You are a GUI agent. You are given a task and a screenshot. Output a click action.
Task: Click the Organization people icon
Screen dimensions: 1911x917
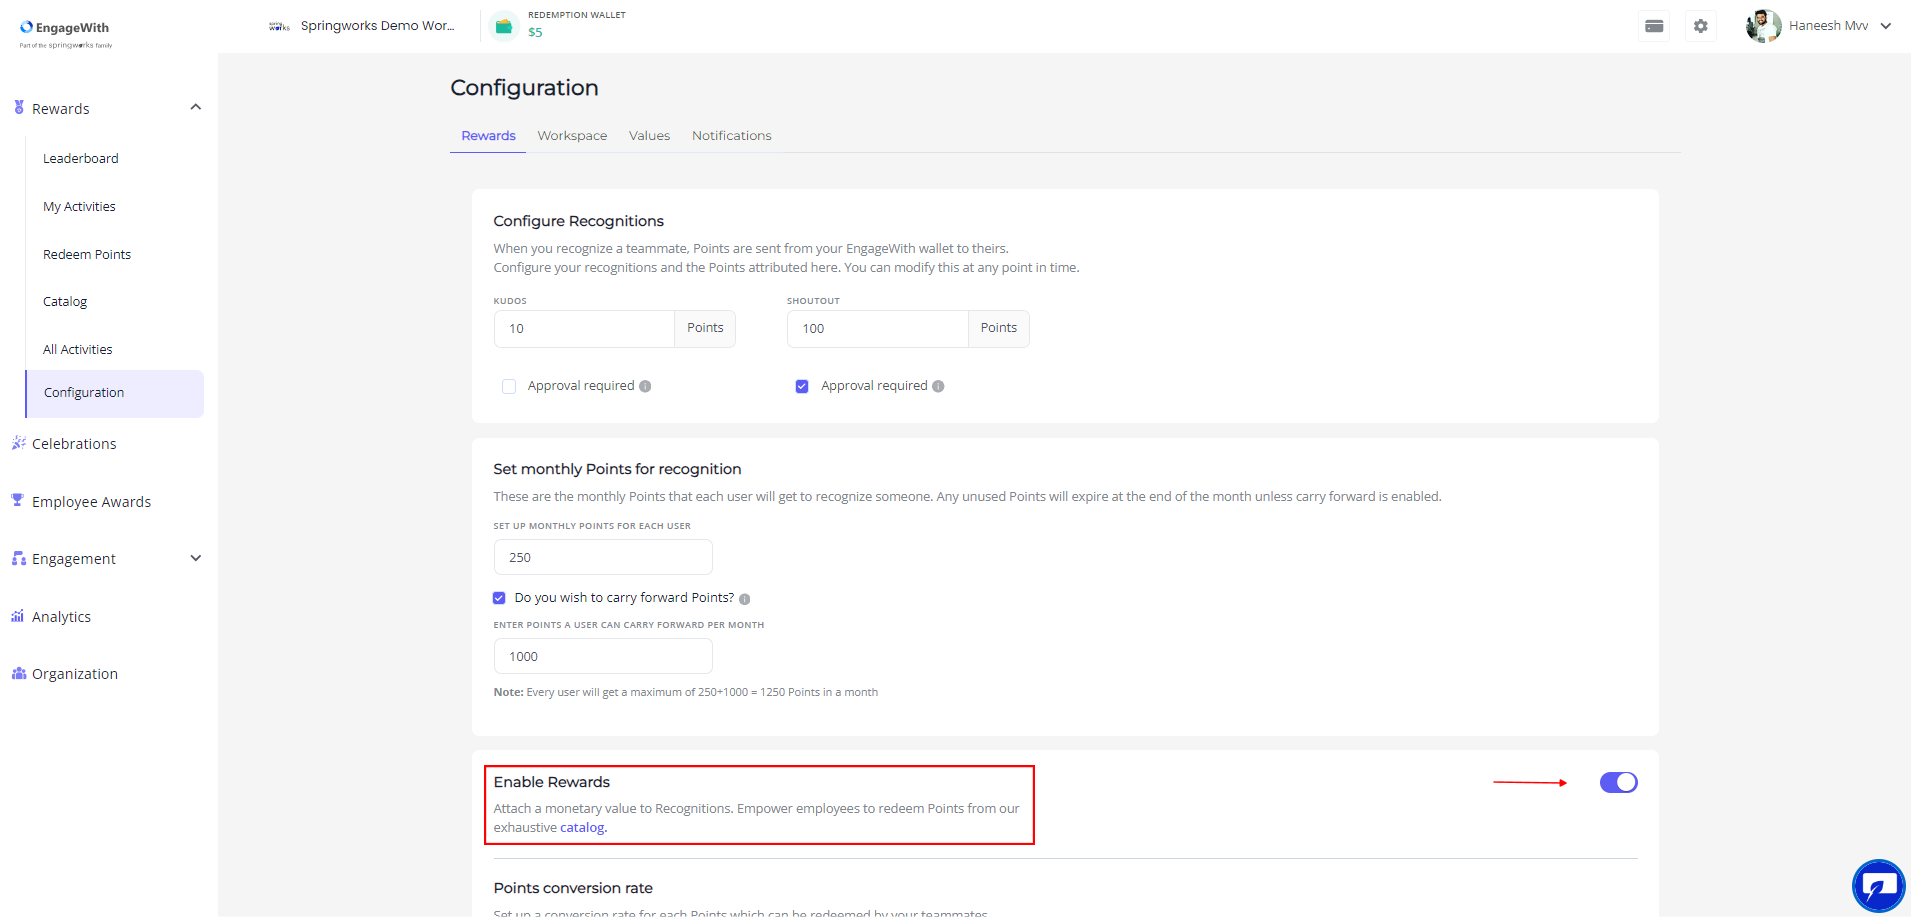click(19, 673)
